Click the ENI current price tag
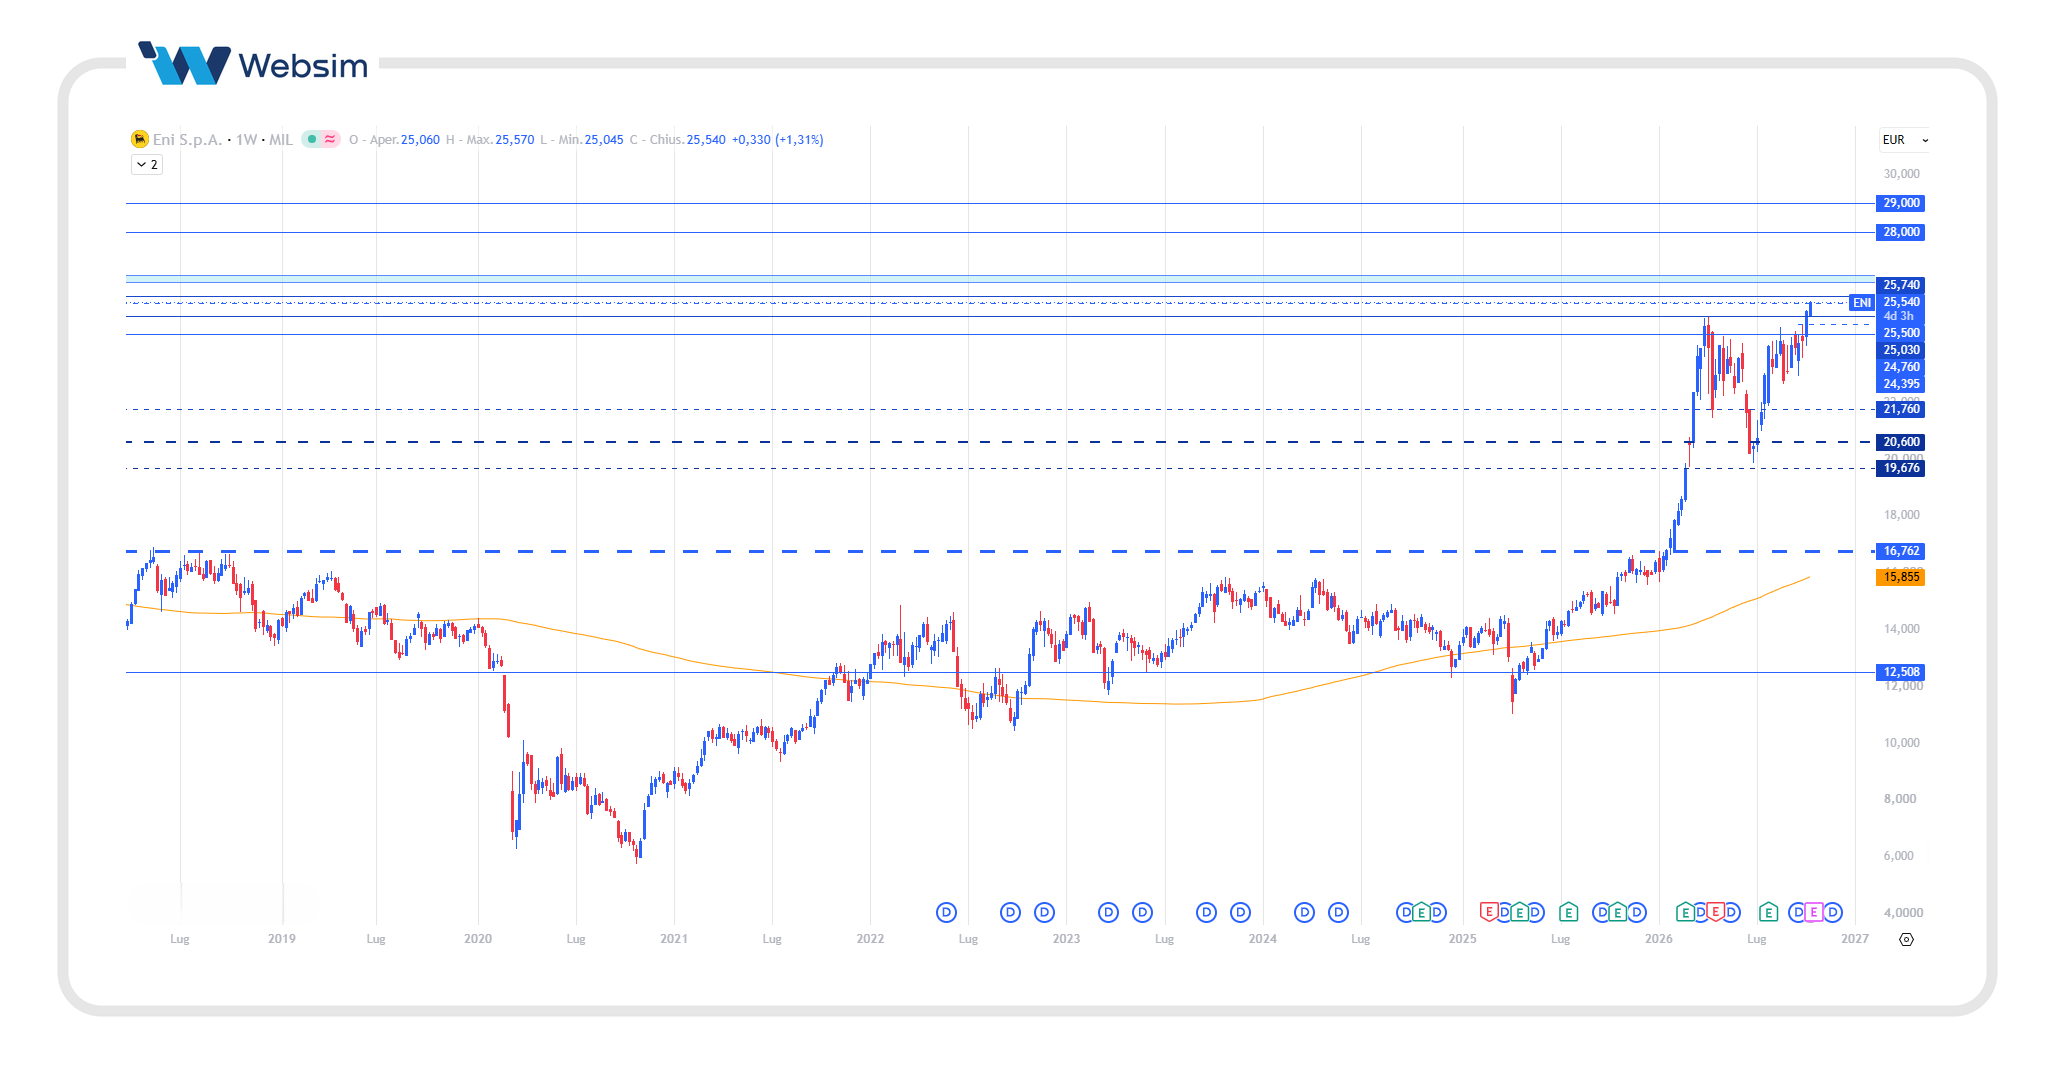Viewport: 2055px width, 1074px height. click(1861, 302)
